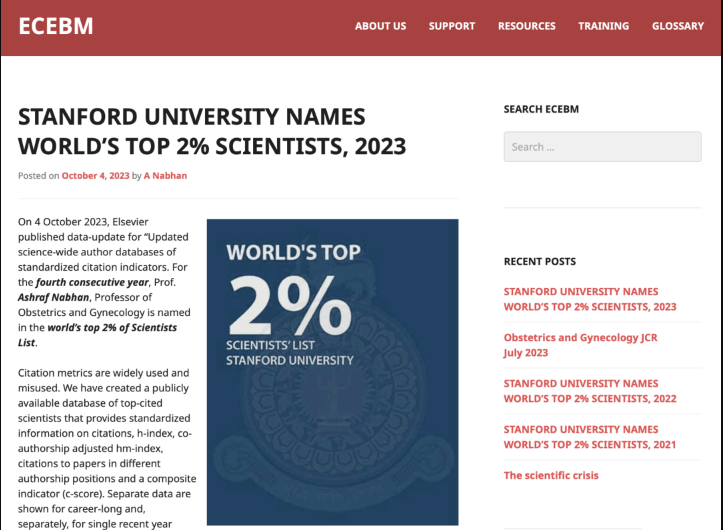This screenshot has height=530, width=723.
Task: Open Obstetrics and Gynecology JCR July 2023
Action: point(580,345)
